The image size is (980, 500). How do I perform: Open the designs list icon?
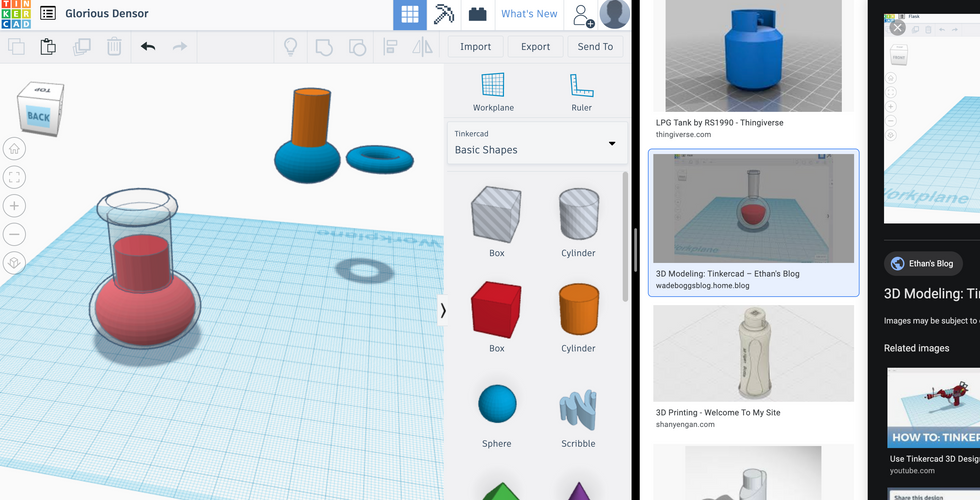click(48, 14)
